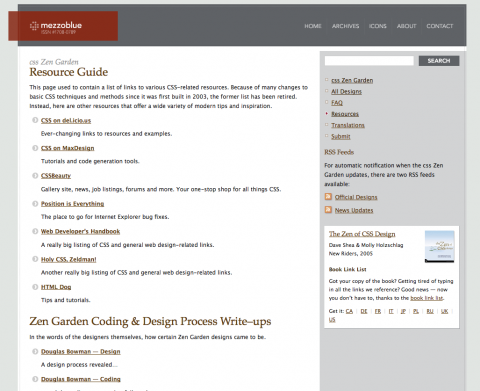Get the book from the DE store

[364, 311]
